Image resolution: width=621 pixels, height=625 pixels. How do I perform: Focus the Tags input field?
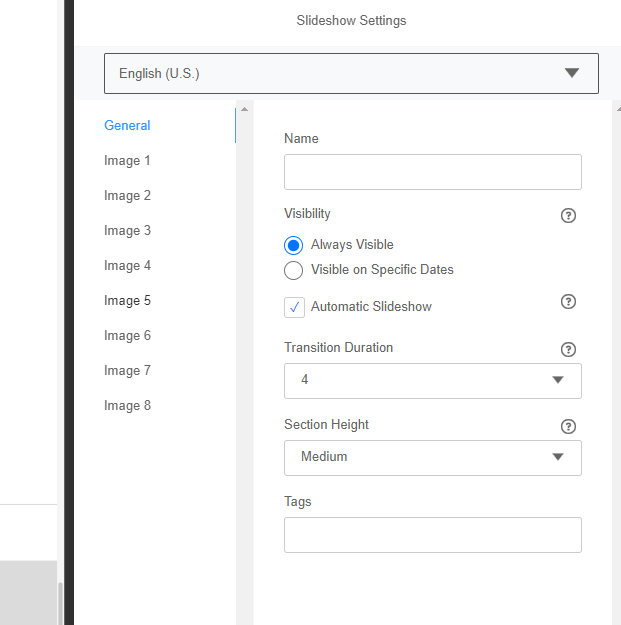(x=432, y=535)
